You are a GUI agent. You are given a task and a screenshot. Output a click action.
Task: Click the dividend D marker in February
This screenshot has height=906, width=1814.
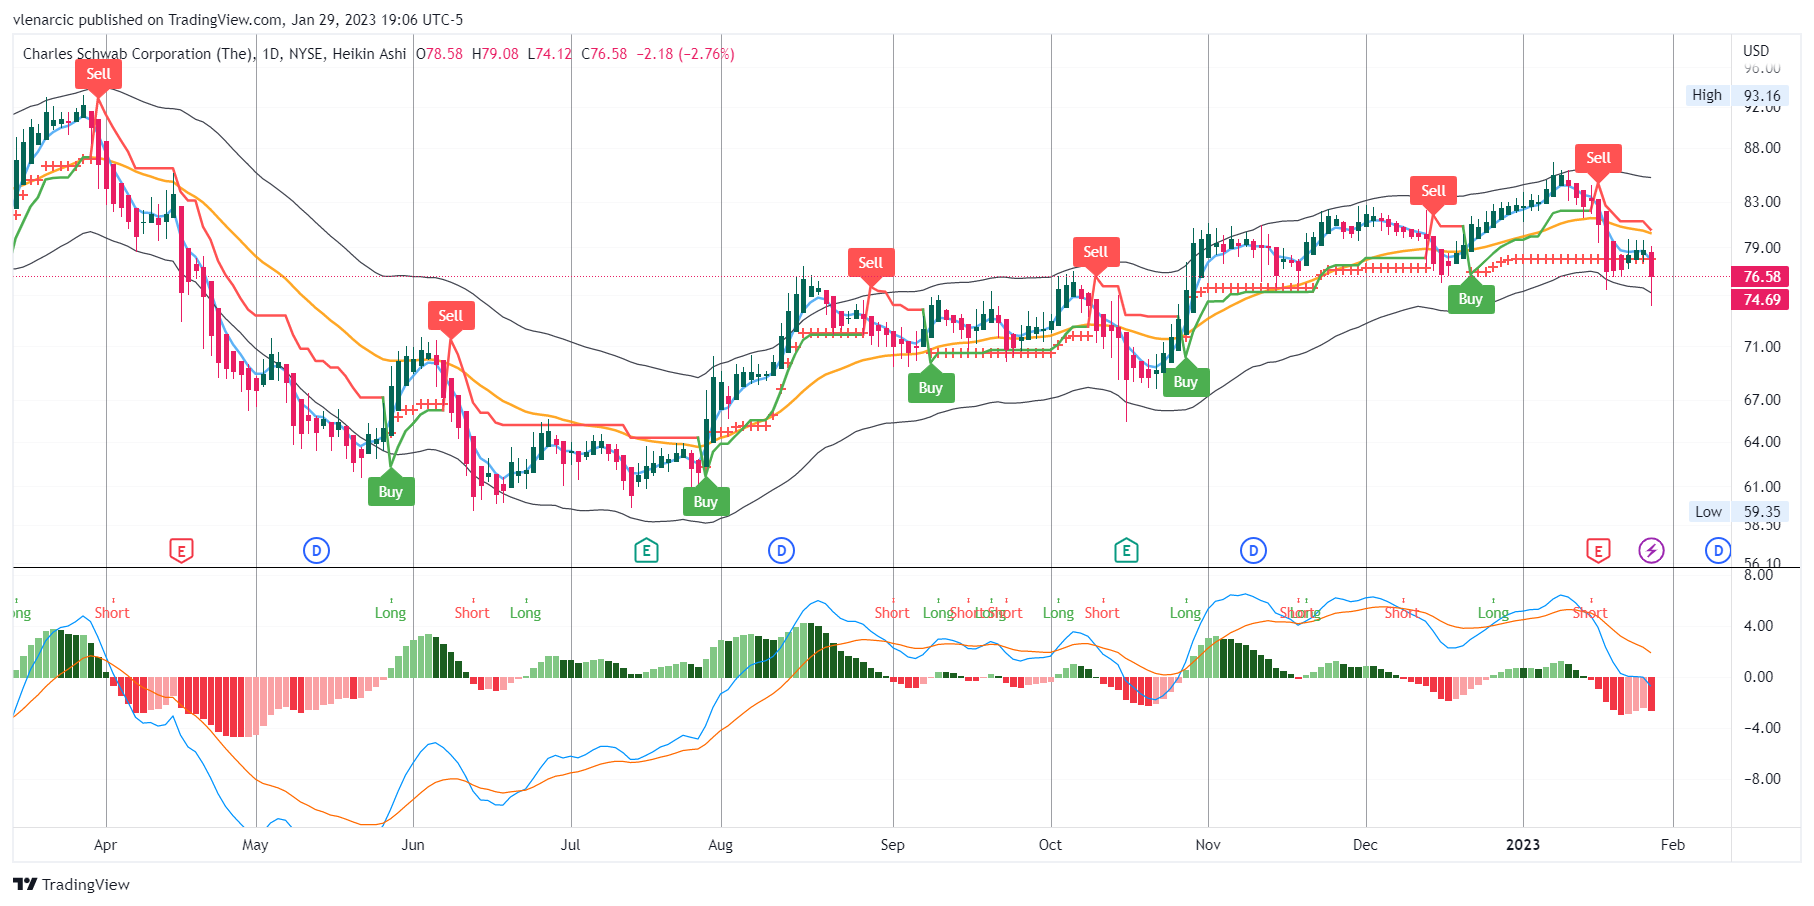tap(1718, 550)
